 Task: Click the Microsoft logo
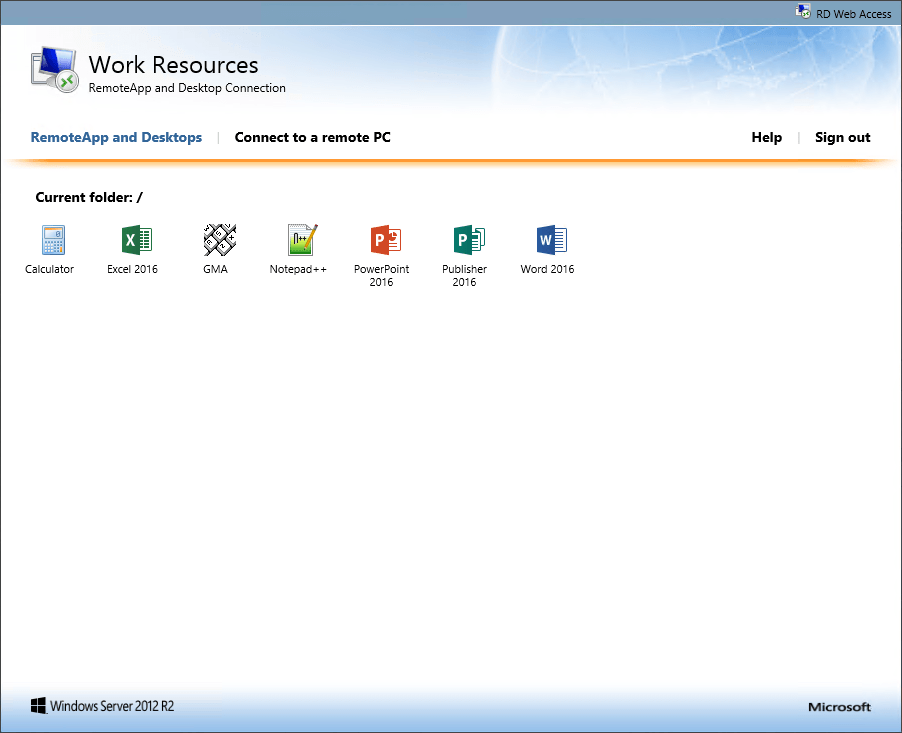coord(838,706)
